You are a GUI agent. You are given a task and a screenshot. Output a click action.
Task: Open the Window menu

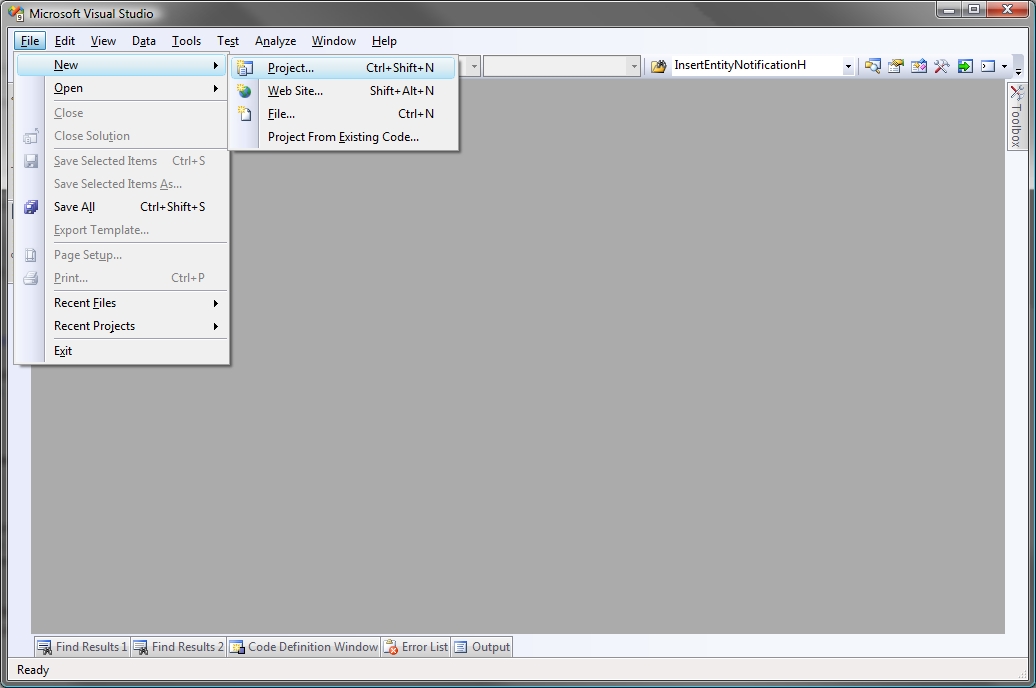tap(334, 41)
